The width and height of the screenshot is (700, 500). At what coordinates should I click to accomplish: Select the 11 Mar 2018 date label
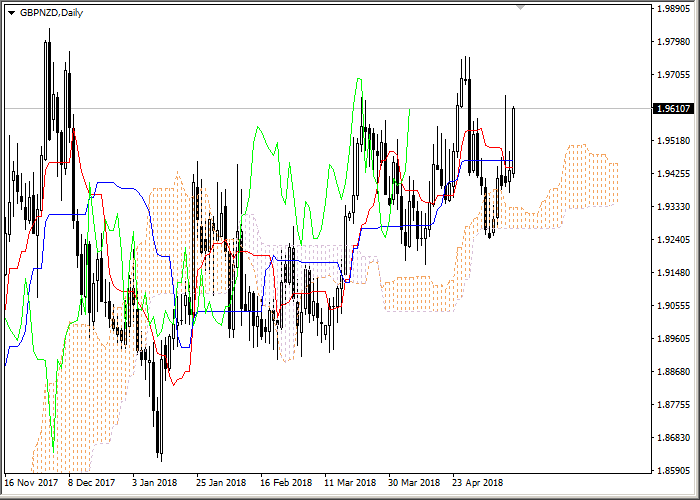[x=350, y=481]
